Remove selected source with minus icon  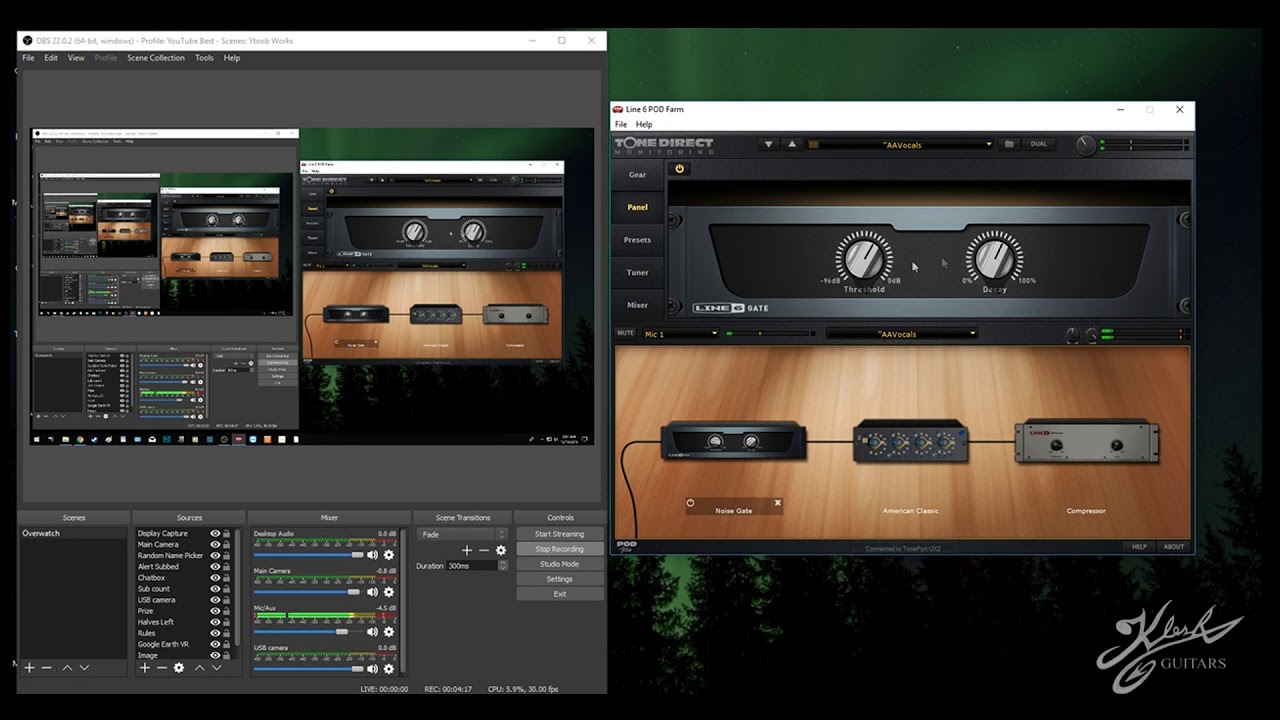[162, 667]
